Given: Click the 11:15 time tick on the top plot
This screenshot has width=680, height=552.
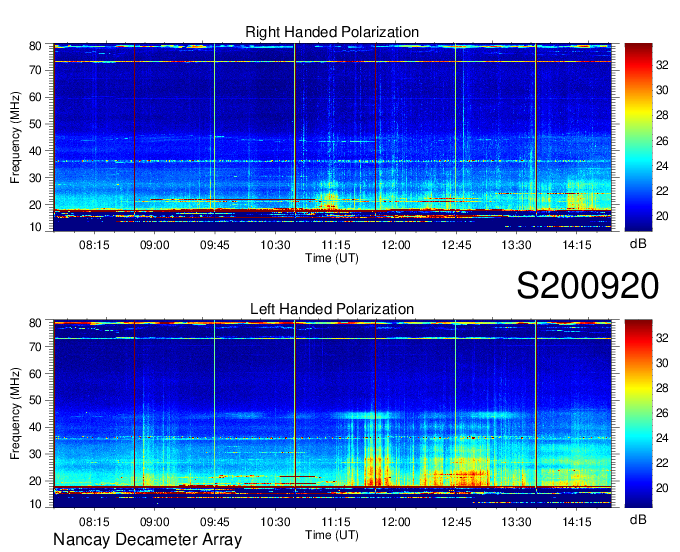Looking at the screenshot, I should point(335,245).
